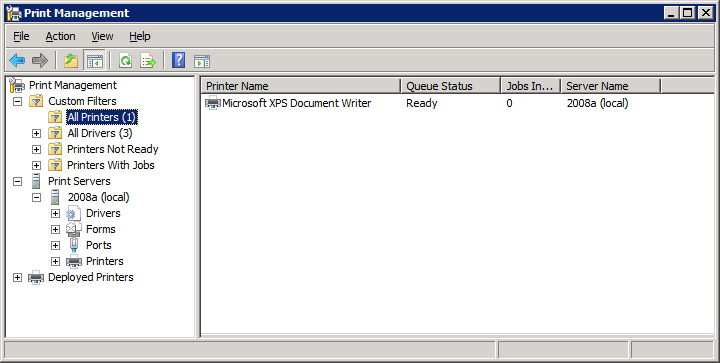The height and width of the screenshot is (363, 720).
Task: Click the Microsoft XPS Document Writer printer icon
Action: tap(213, 103)
